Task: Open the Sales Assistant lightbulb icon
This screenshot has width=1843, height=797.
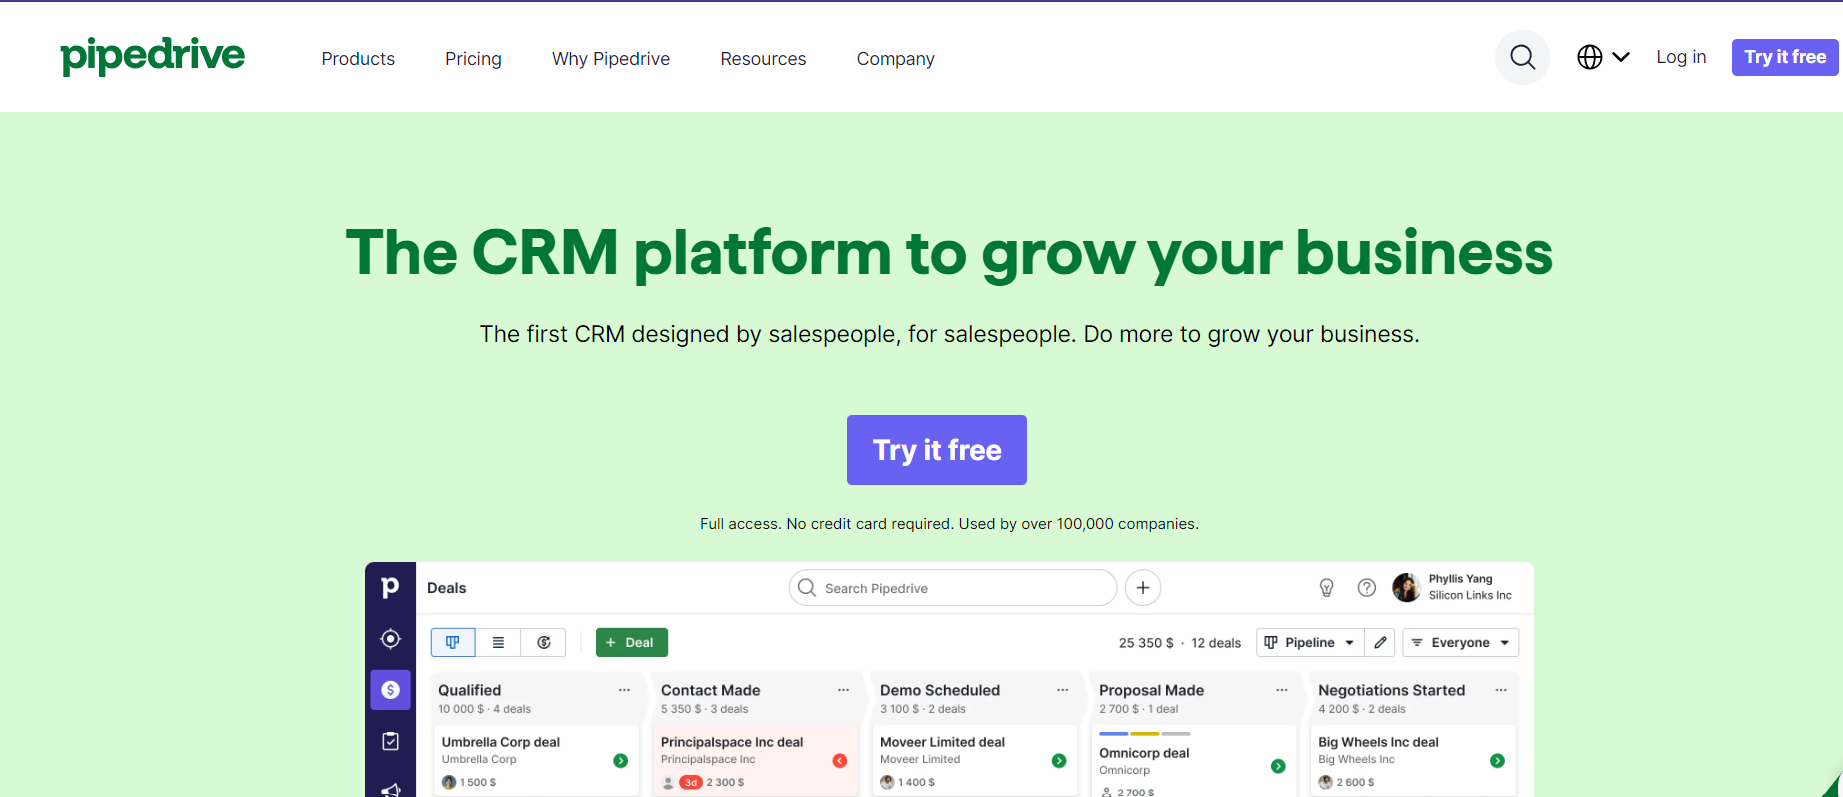Action: [1327, 588]
